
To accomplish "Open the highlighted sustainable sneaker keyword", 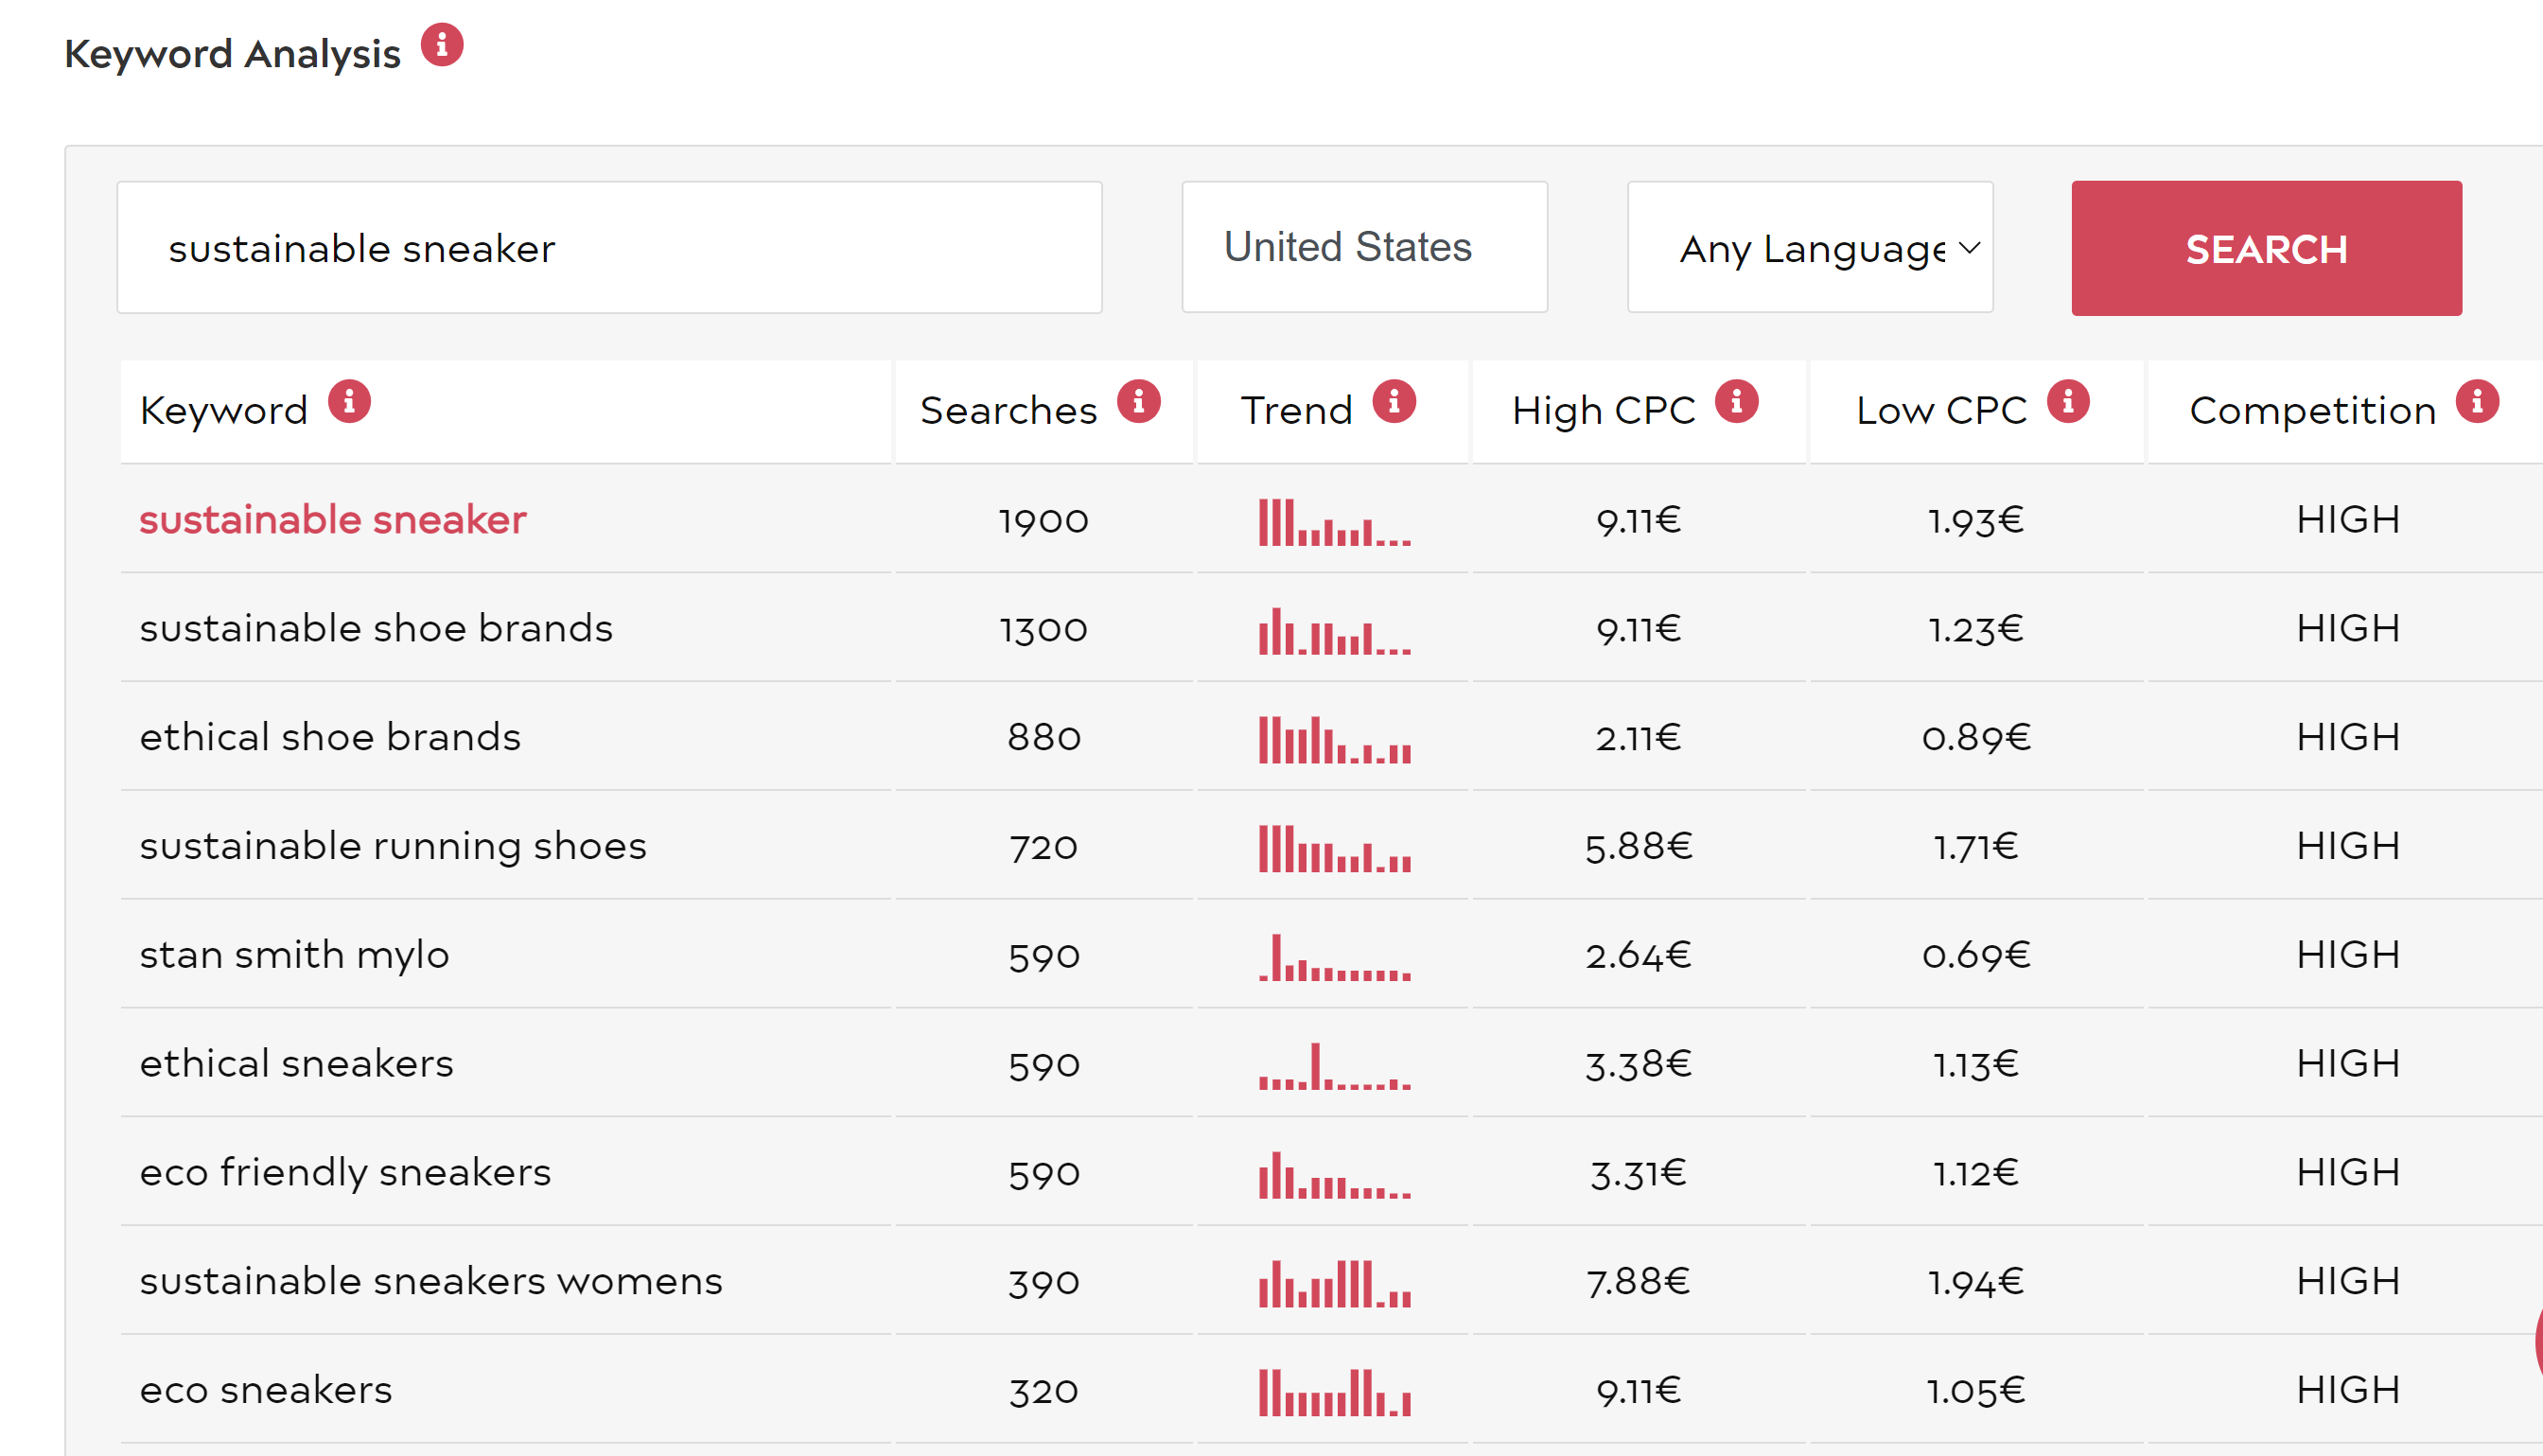I will [332, 520].
